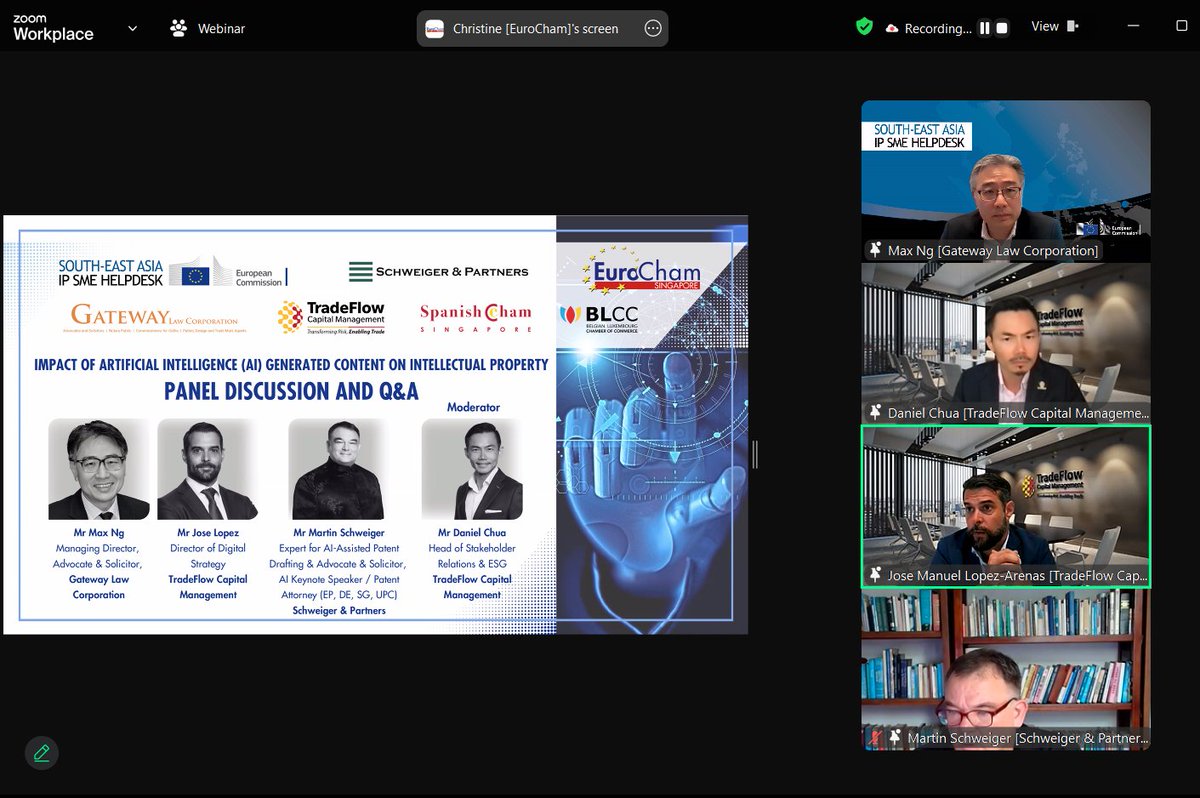The width and height of the screenshot is (1200, 798).
Task: Open the annotate pencil tool
Action: click(x=41, y=753)
